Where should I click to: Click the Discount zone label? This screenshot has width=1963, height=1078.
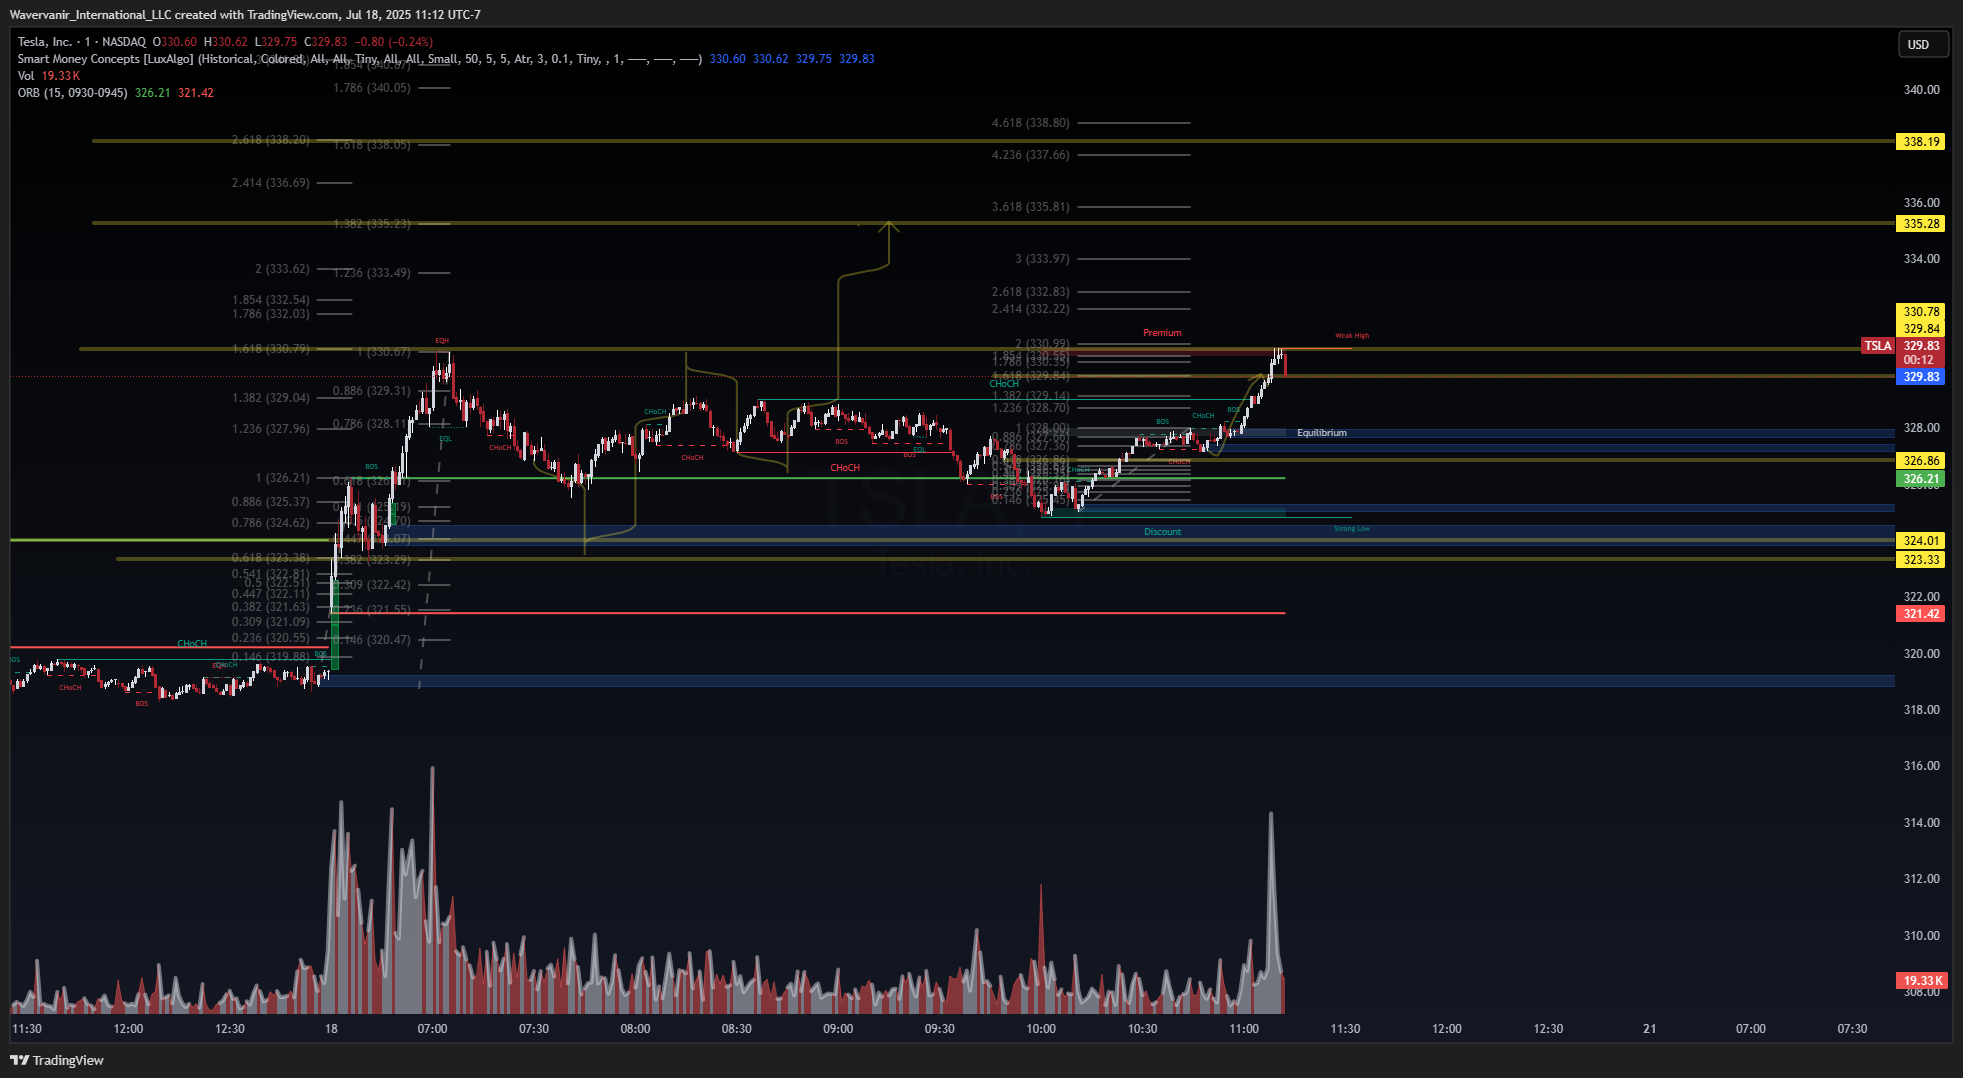coord(1162,532)
